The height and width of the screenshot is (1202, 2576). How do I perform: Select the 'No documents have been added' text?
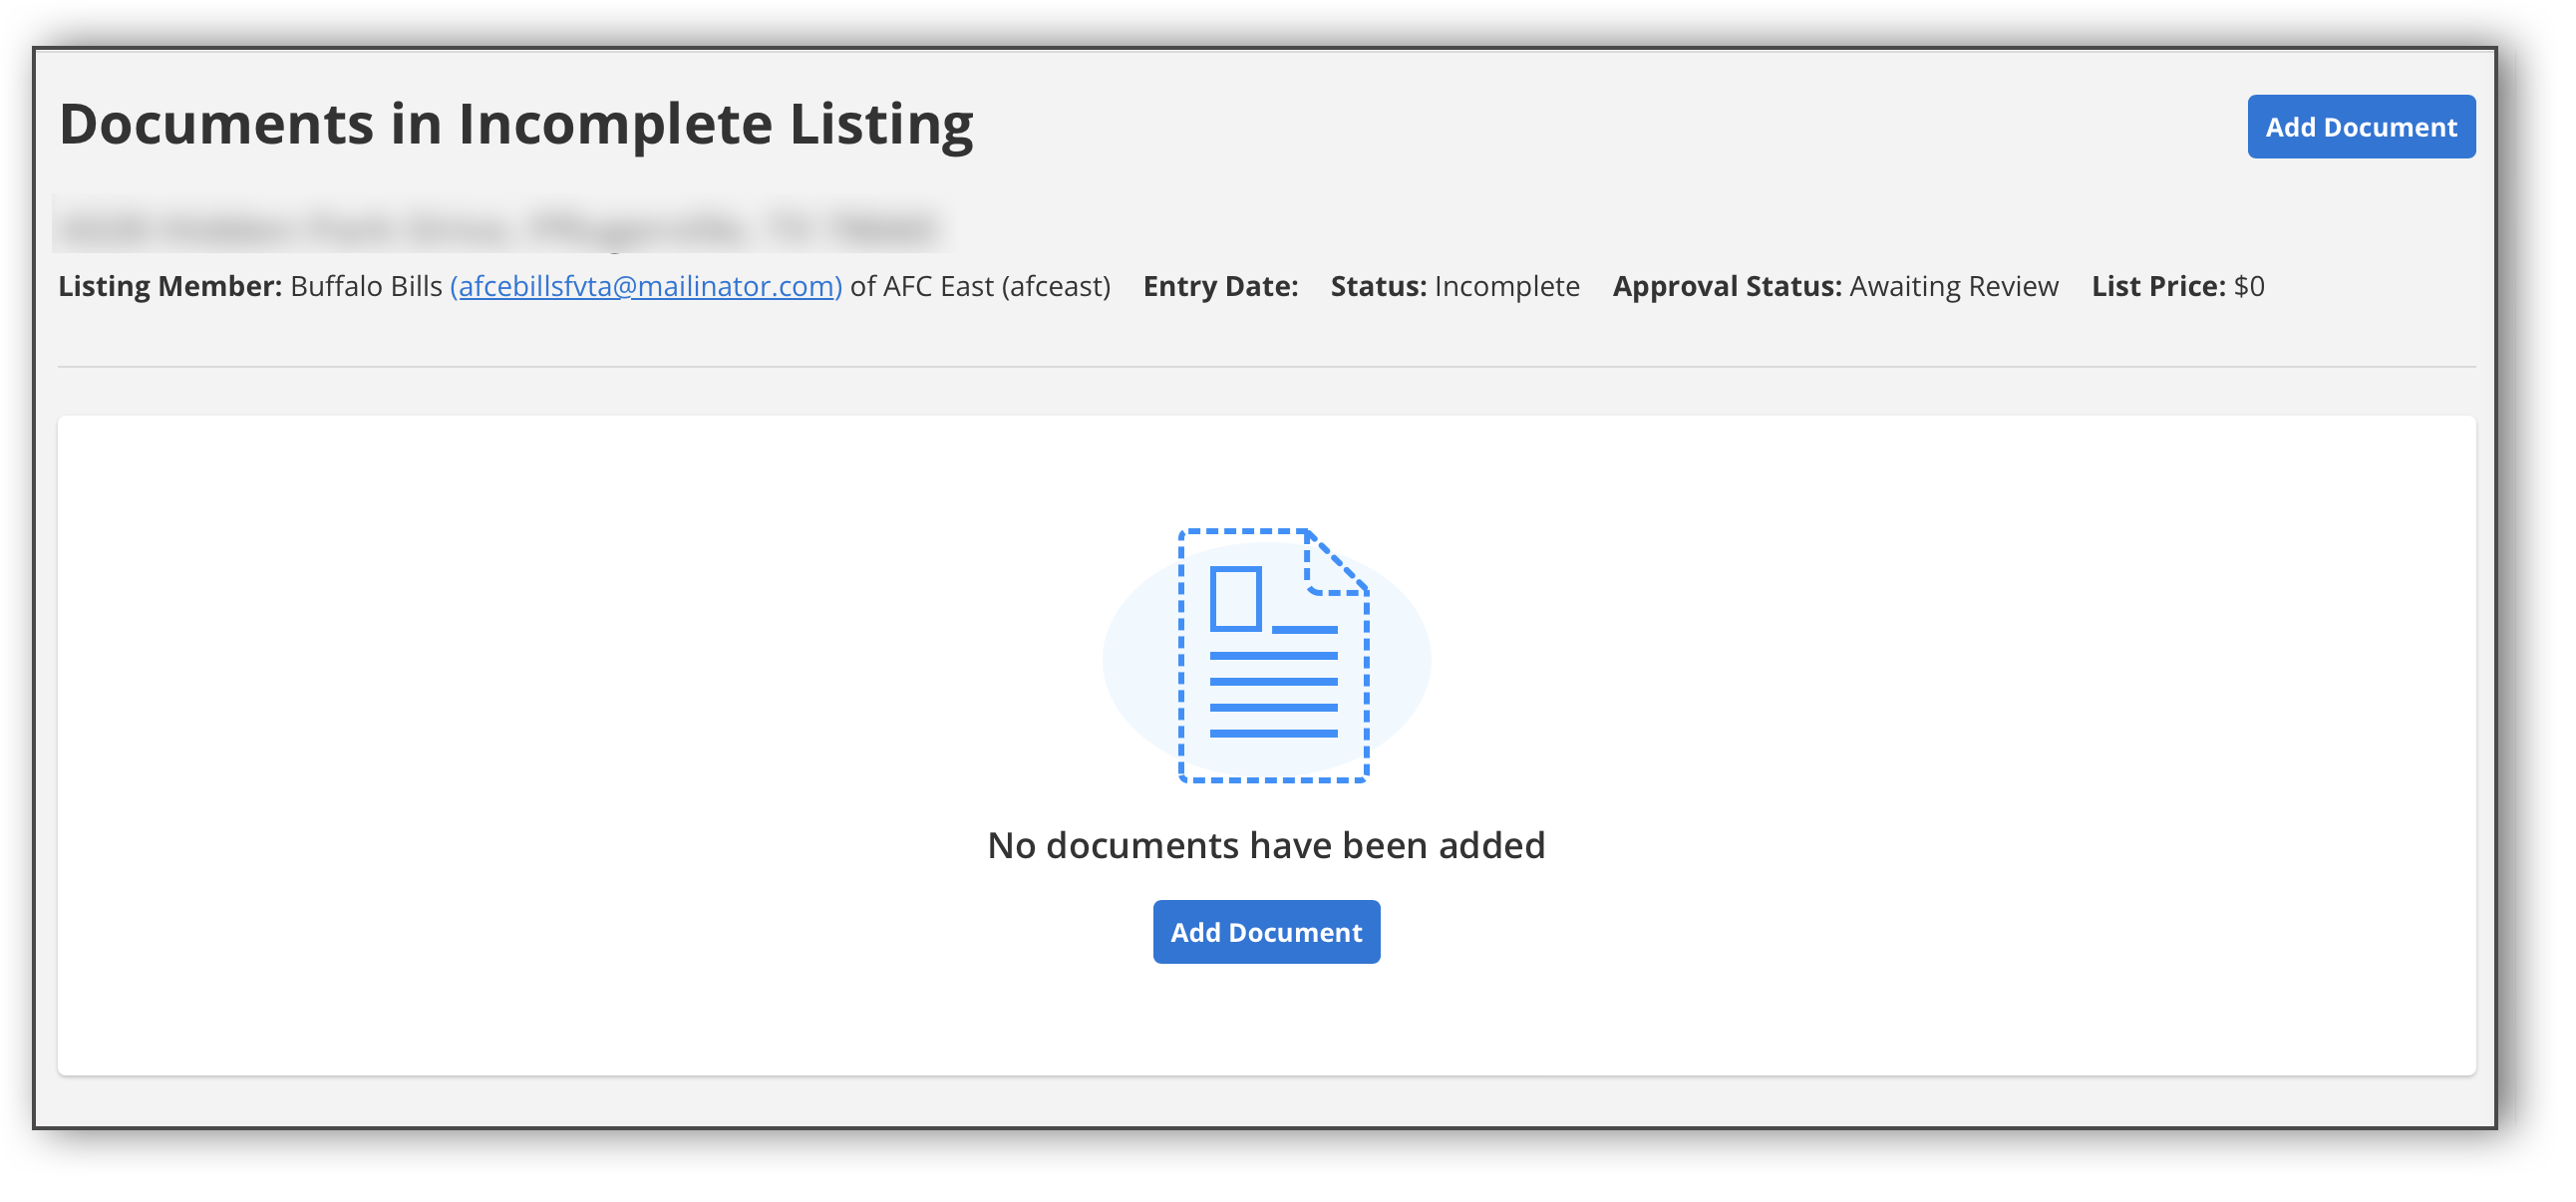[x=1266, y=845]
